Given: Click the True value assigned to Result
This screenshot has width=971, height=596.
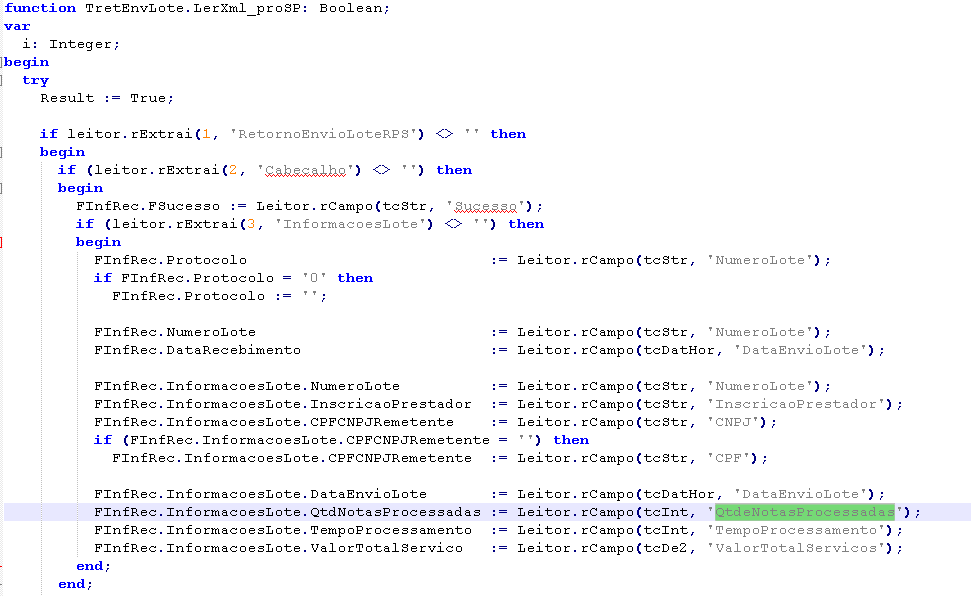Looking at the screenshot, I should click(148, 98).
